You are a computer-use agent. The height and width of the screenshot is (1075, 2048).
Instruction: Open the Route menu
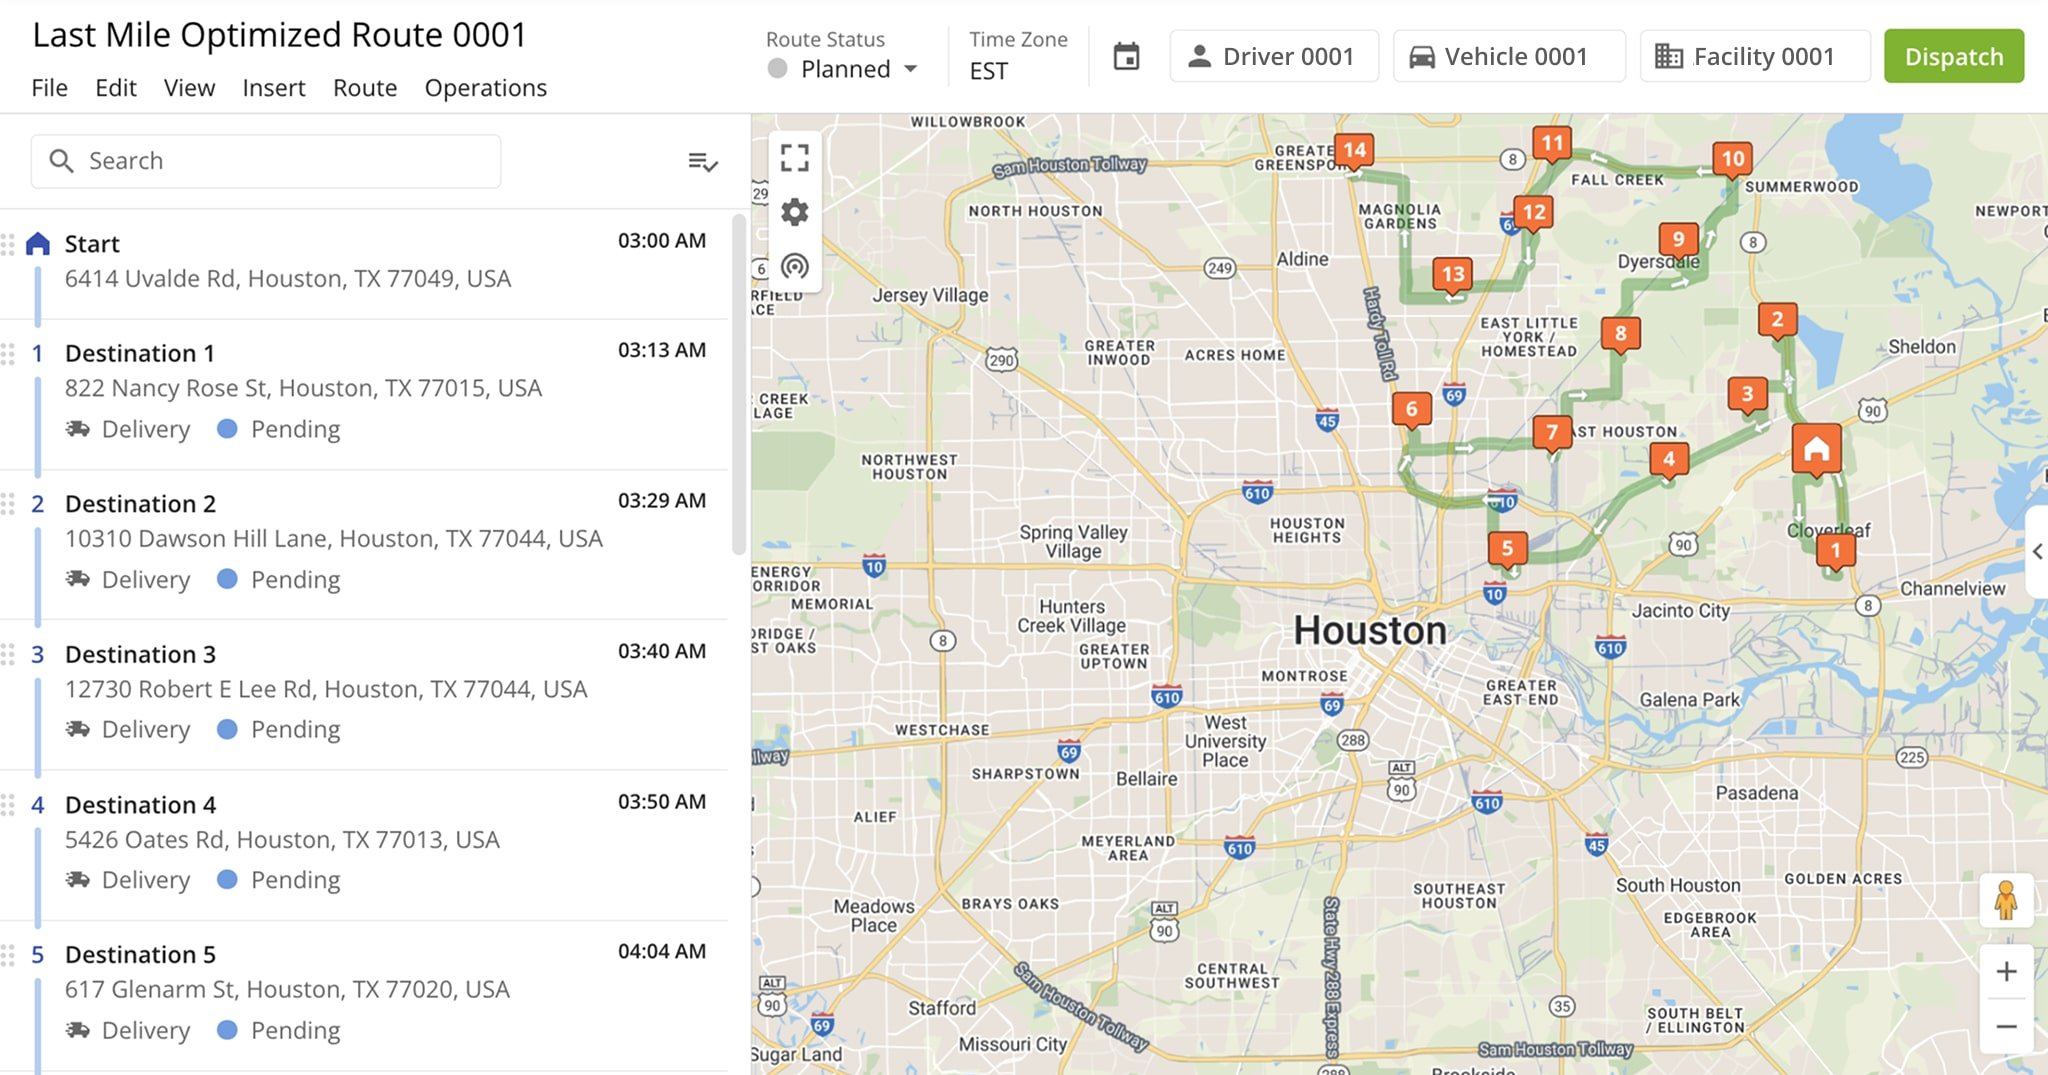364,88
